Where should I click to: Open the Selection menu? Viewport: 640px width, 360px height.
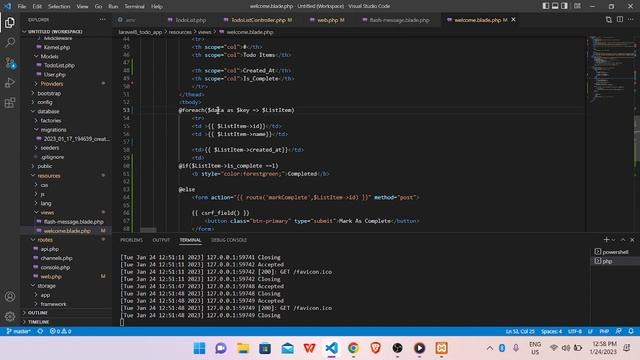pyautogui.click(x=59, y=6)
